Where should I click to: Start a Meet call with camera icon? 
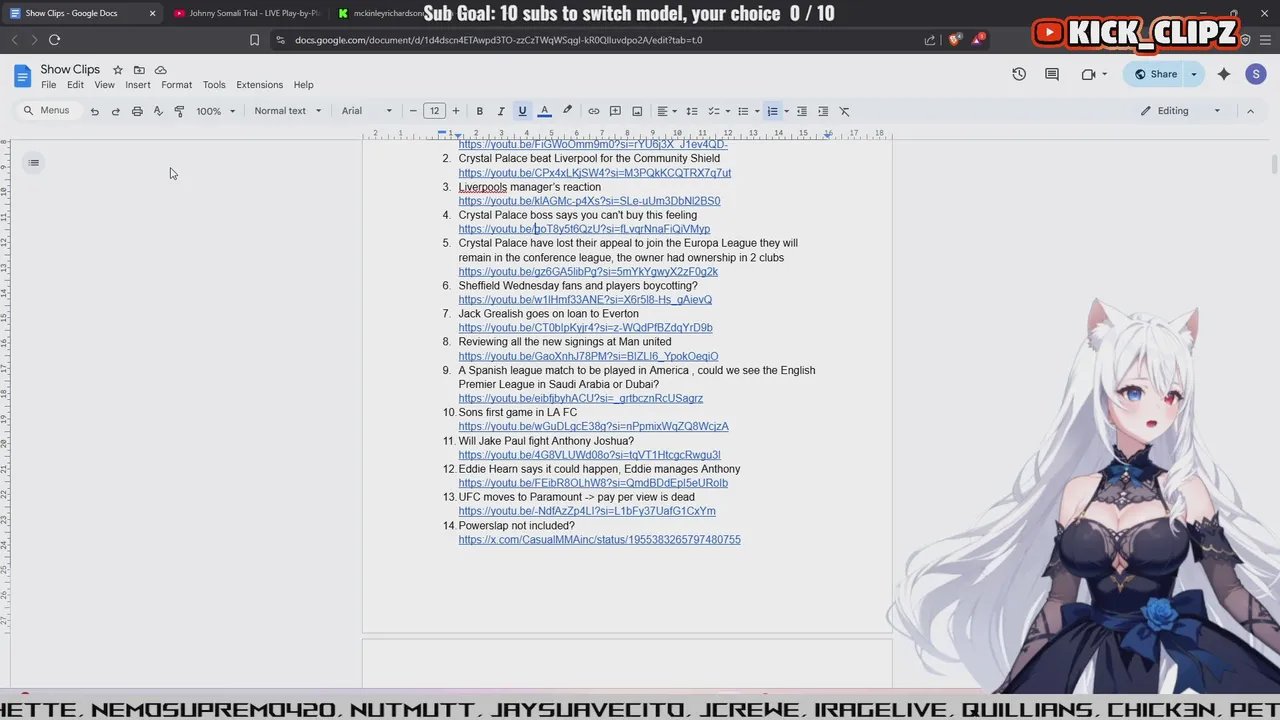[x=1088, y=74]
